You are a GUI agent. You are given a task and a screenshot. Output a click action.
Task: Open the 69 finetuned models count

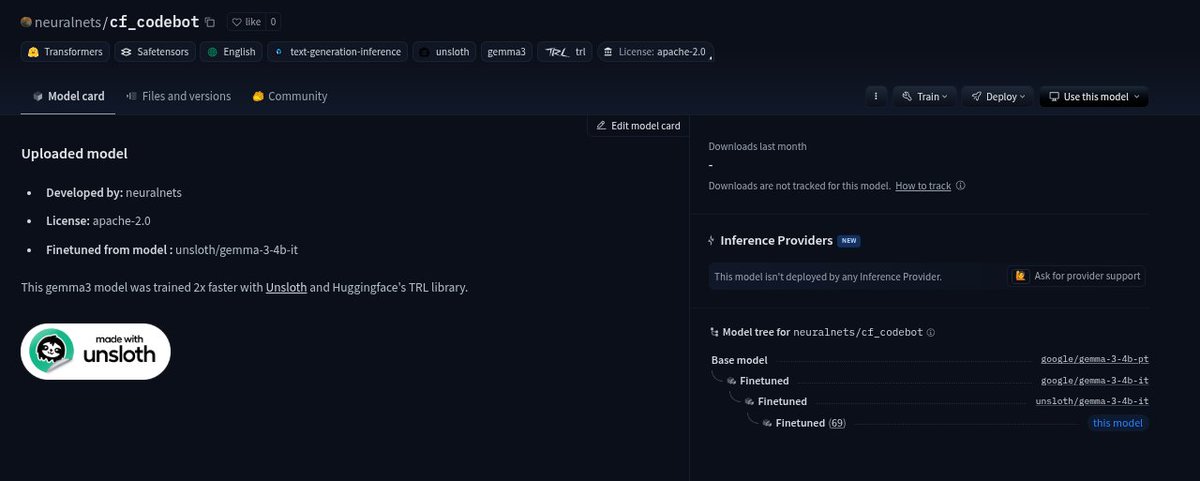(x=837, y=423)
